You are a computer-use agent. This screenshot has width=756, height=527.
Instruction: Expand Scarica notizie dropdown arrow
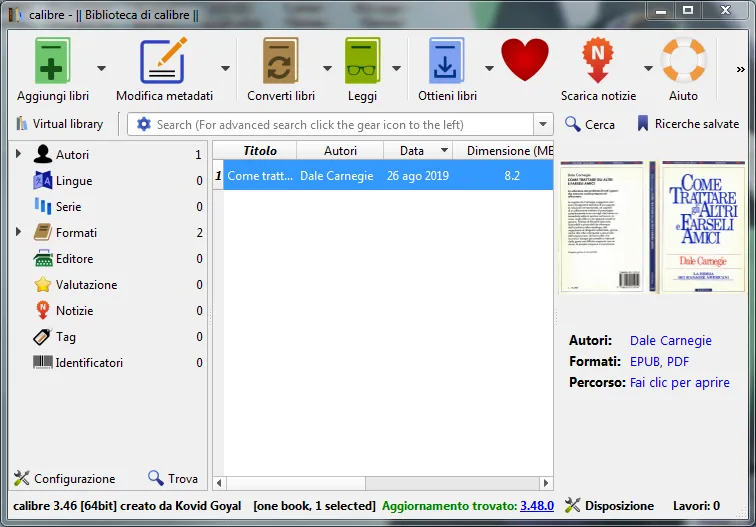coord(648,68)
